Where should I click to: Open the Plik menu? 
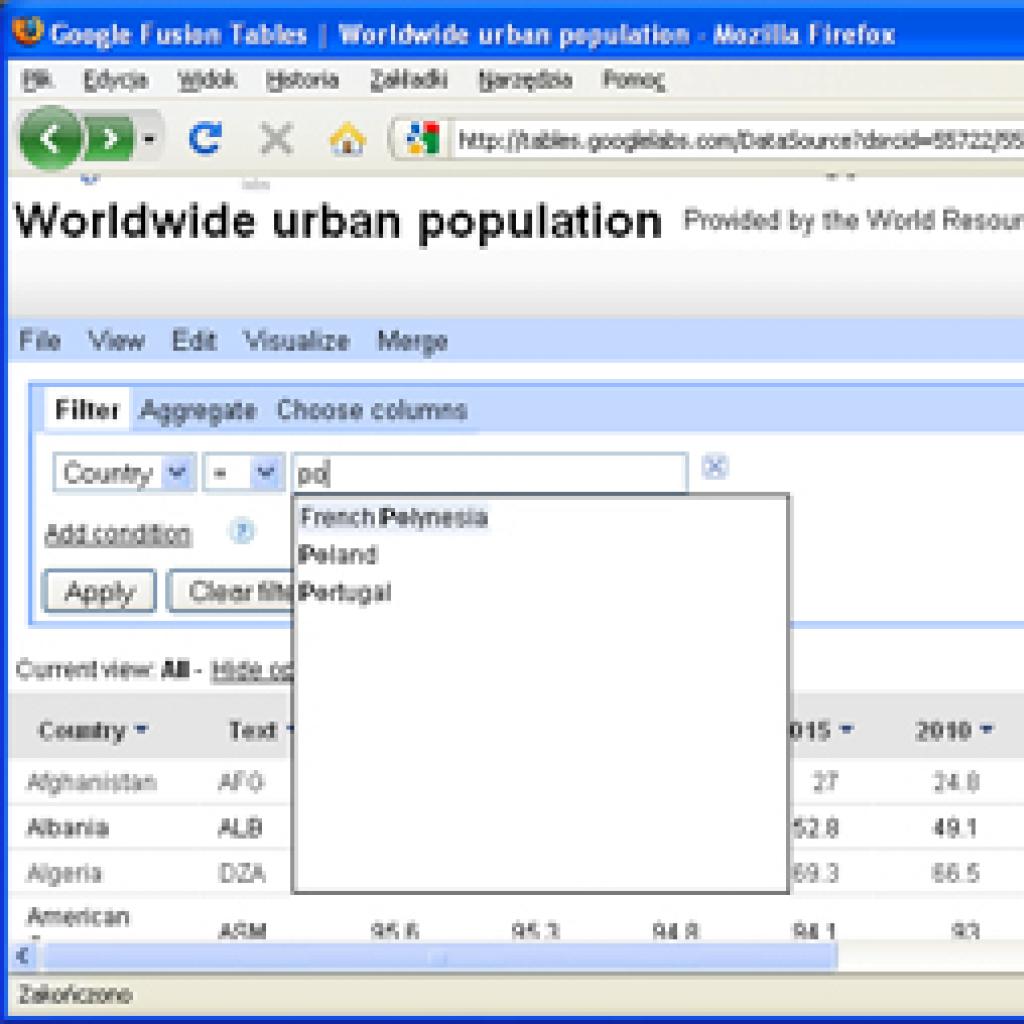[x=37, y=80]
